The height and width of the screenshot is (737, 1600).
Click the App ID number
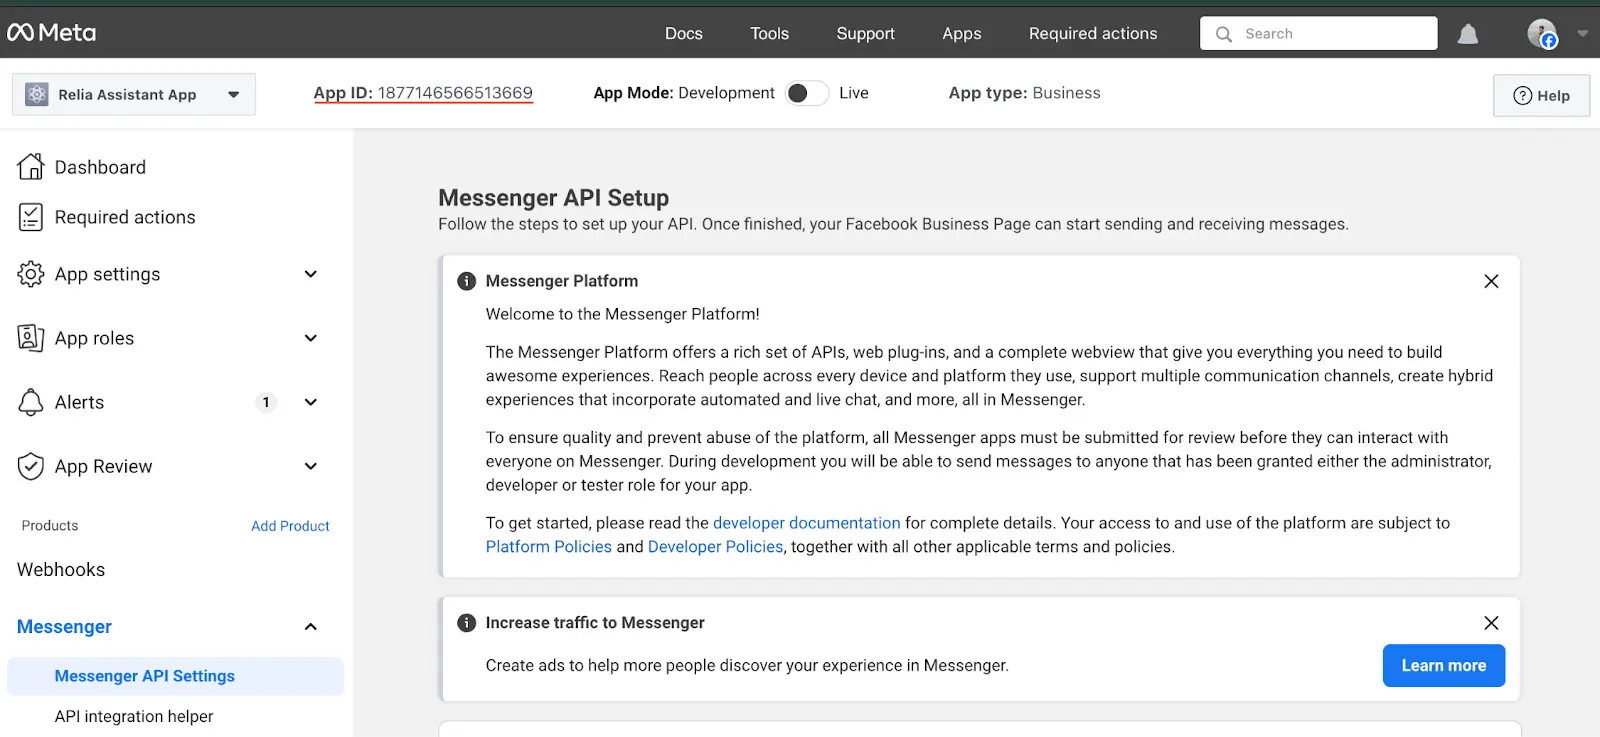tap(455, 93)
